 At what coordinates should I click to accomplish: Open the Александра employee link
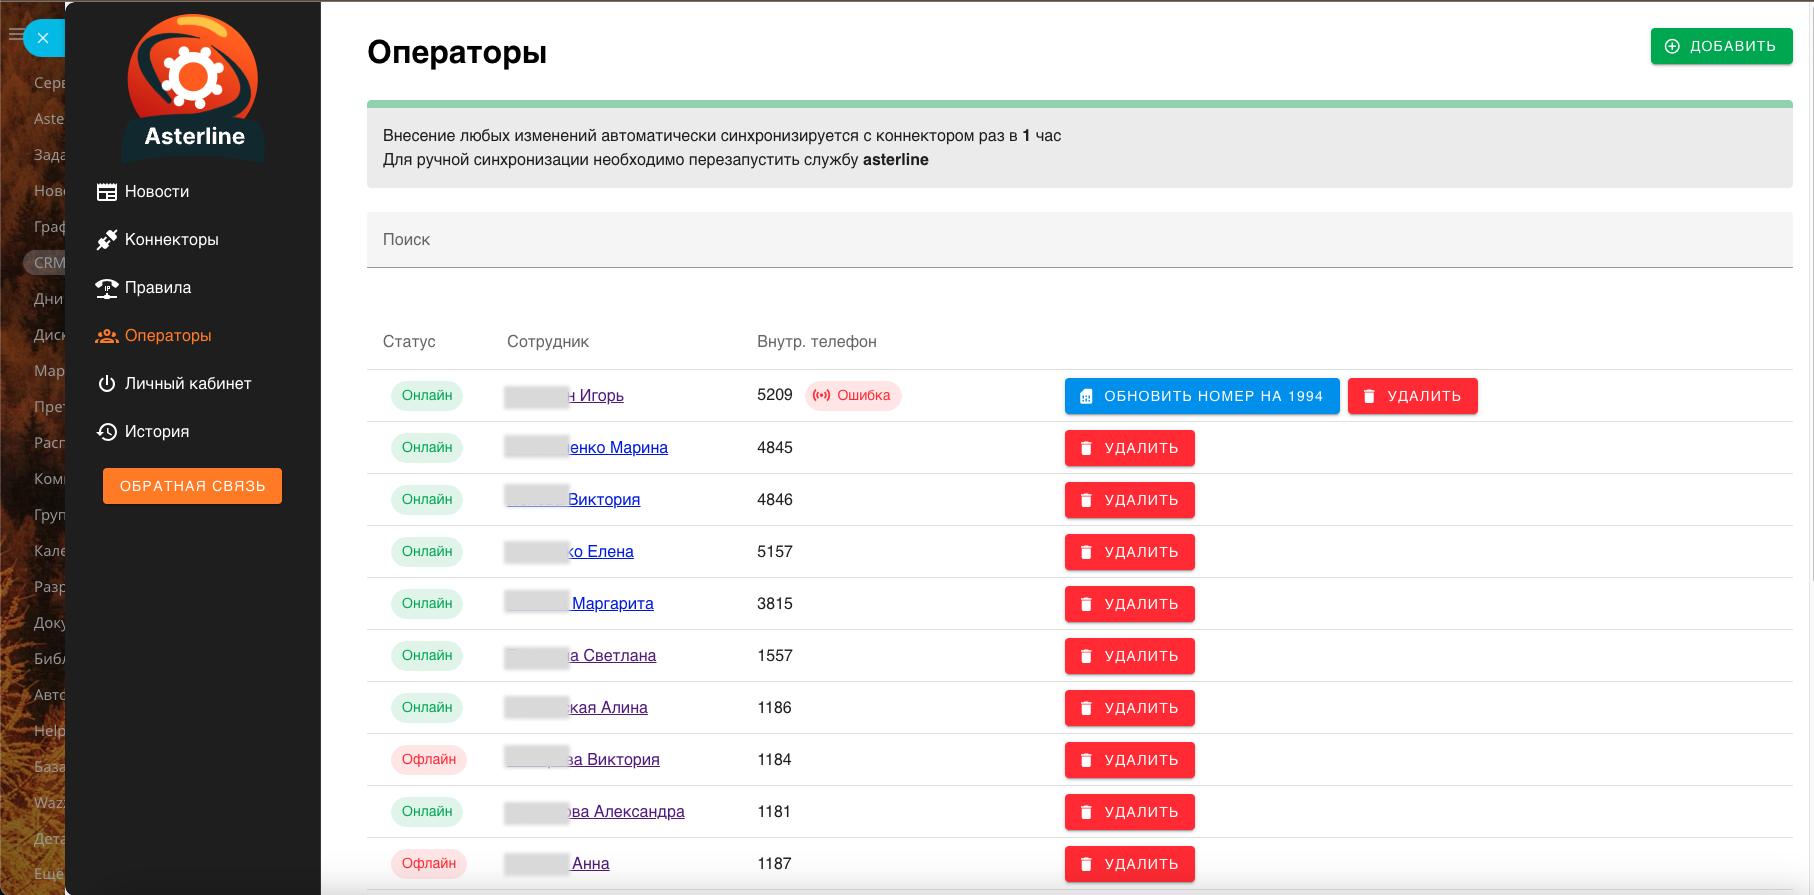[627, 812]
